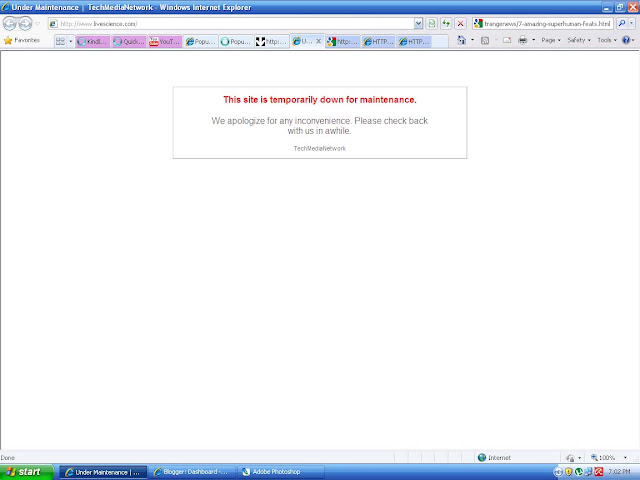Click the network computers tray icon

coord(589,472)
